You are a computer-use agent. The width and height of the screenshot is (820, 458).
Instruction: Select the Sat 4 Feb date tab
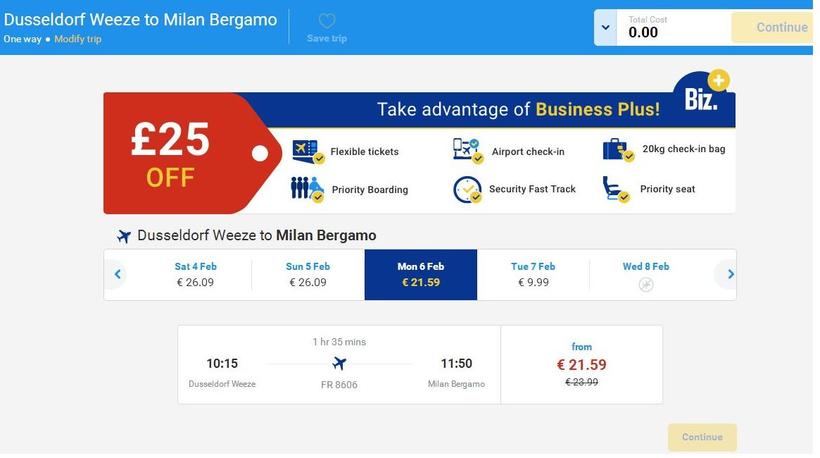(195, 275)
